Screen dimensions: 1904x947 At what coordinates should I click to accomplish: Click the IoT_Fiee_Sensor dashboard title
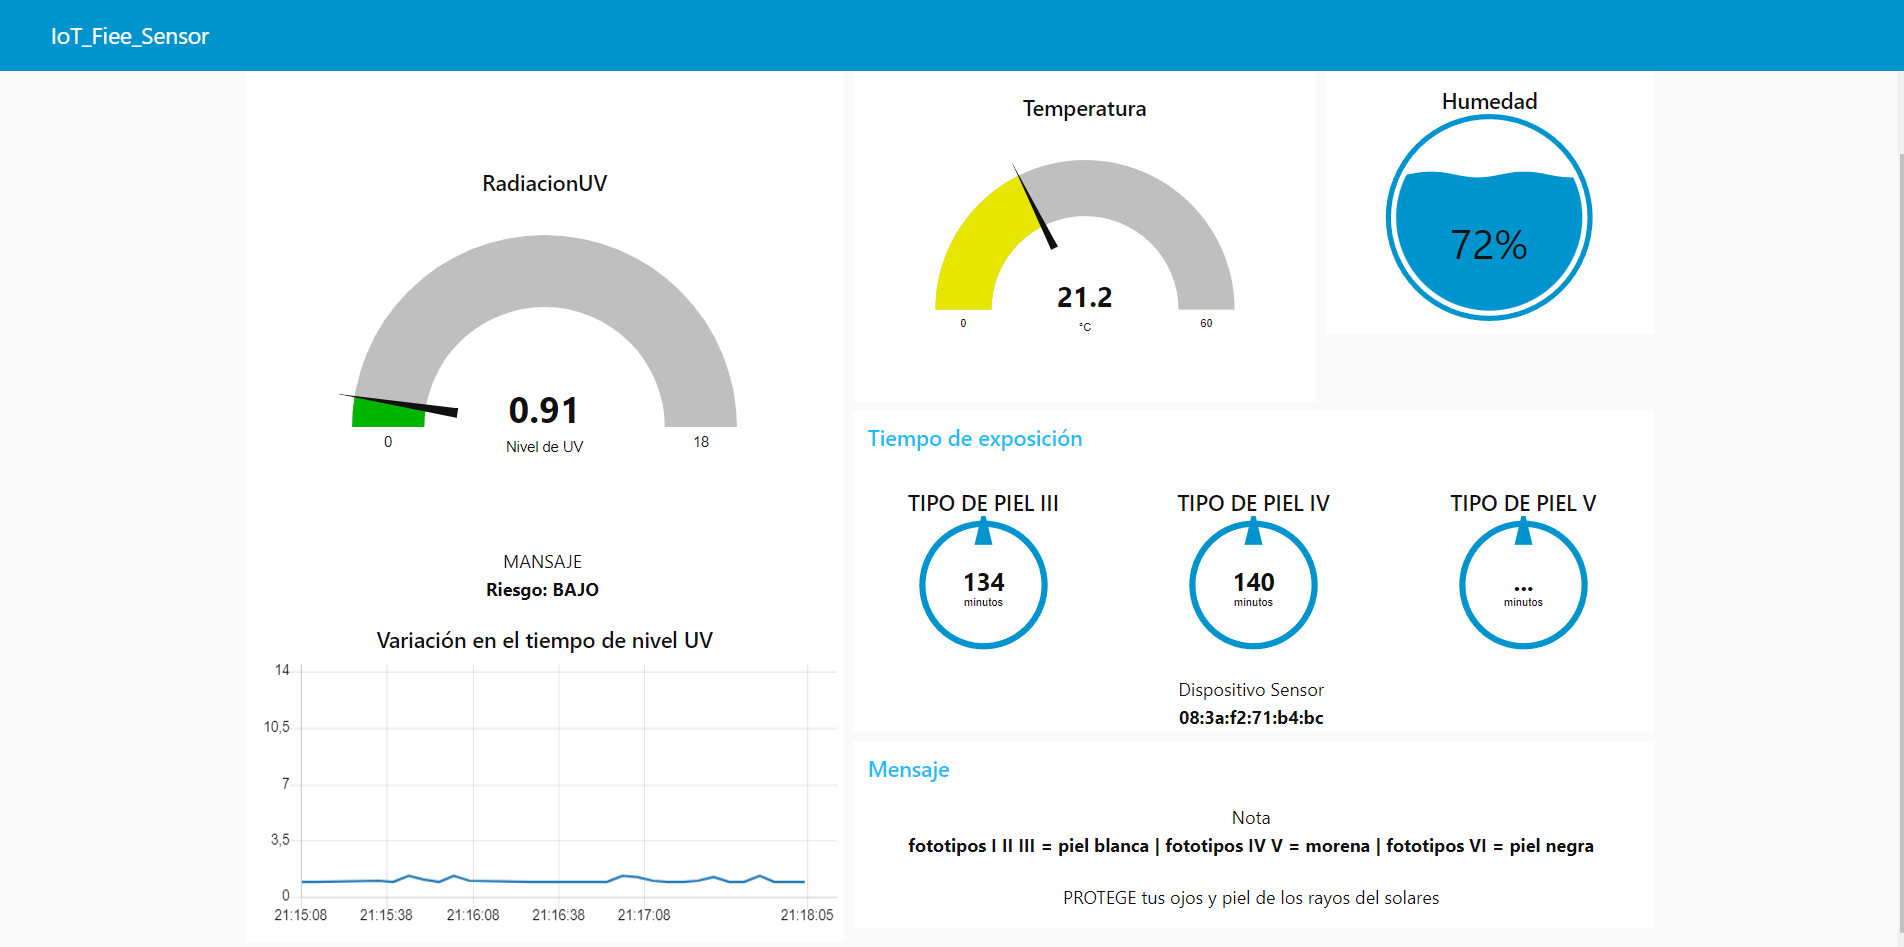[x=130, y=36]
